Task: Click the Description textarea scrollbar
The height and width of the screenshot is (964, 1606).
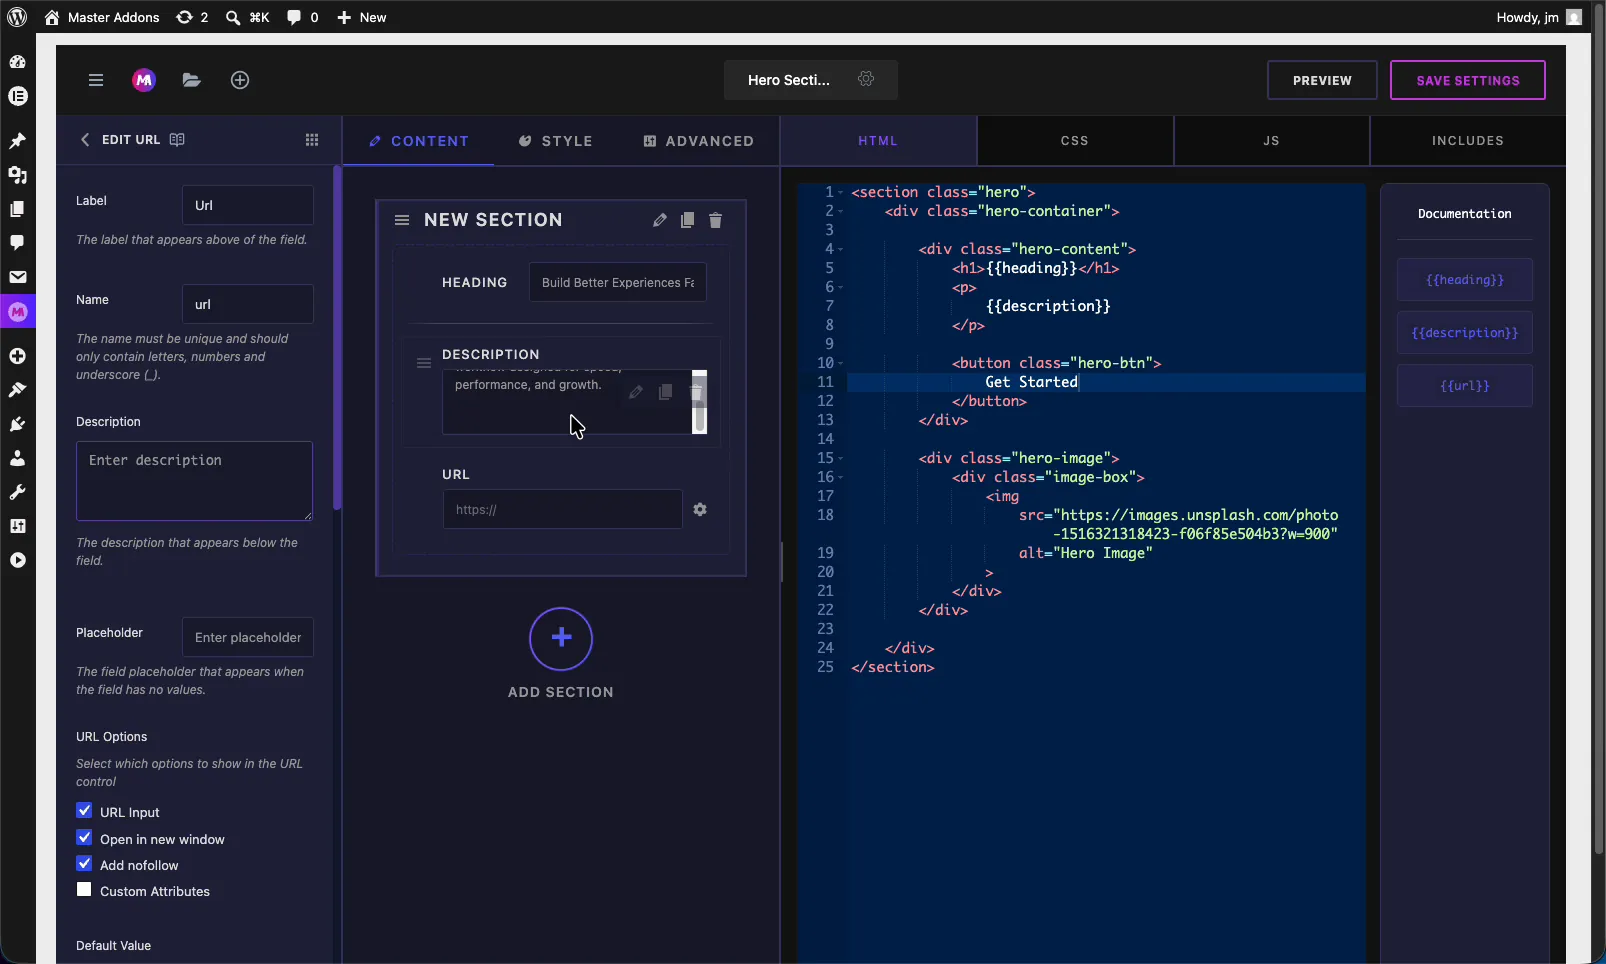Action: click(x=699, y=401)
